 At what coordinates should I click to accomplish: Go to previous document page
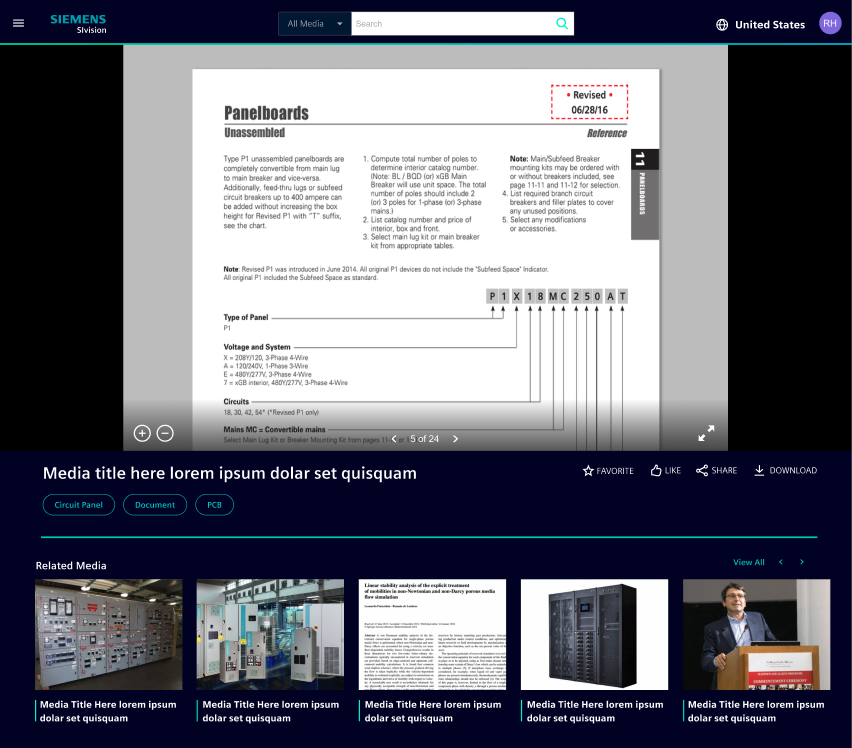point(394,439)
